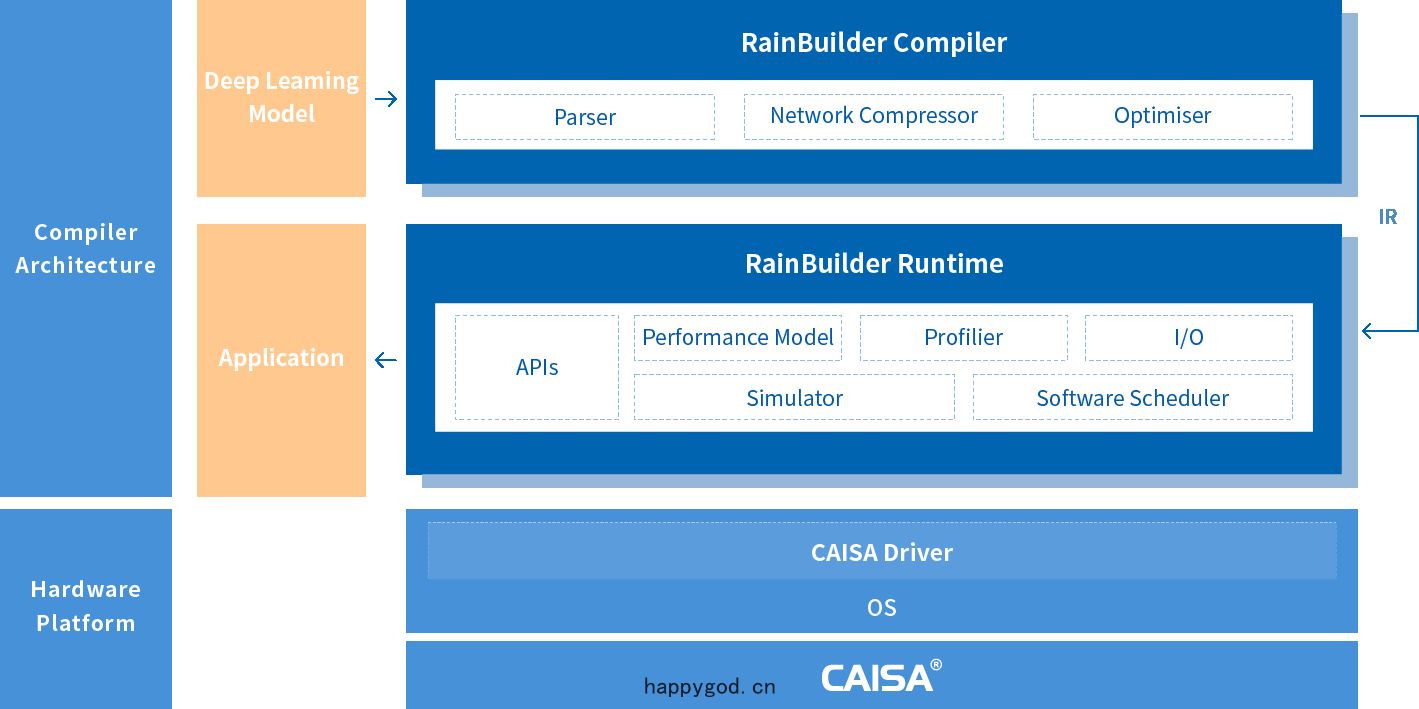The width and height of the screenshot is (1419, 709).
Task: Click the IR label beside the connector
Action: pyautogui.click(x=1388, y=217)
